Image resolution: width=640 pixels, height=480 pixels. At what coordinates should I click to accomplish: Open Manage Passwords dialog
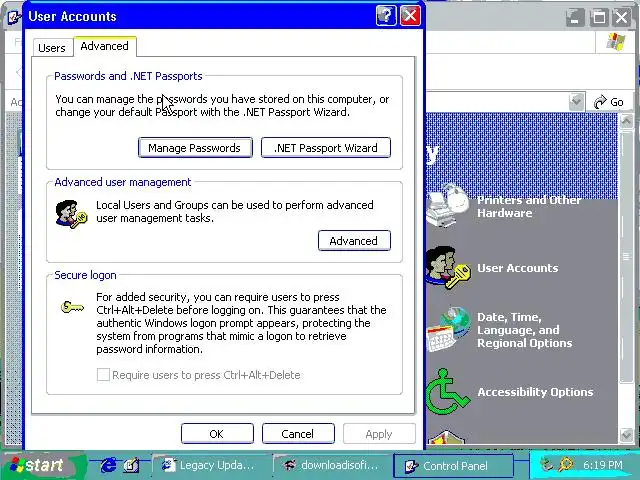[x=195, y=148]
